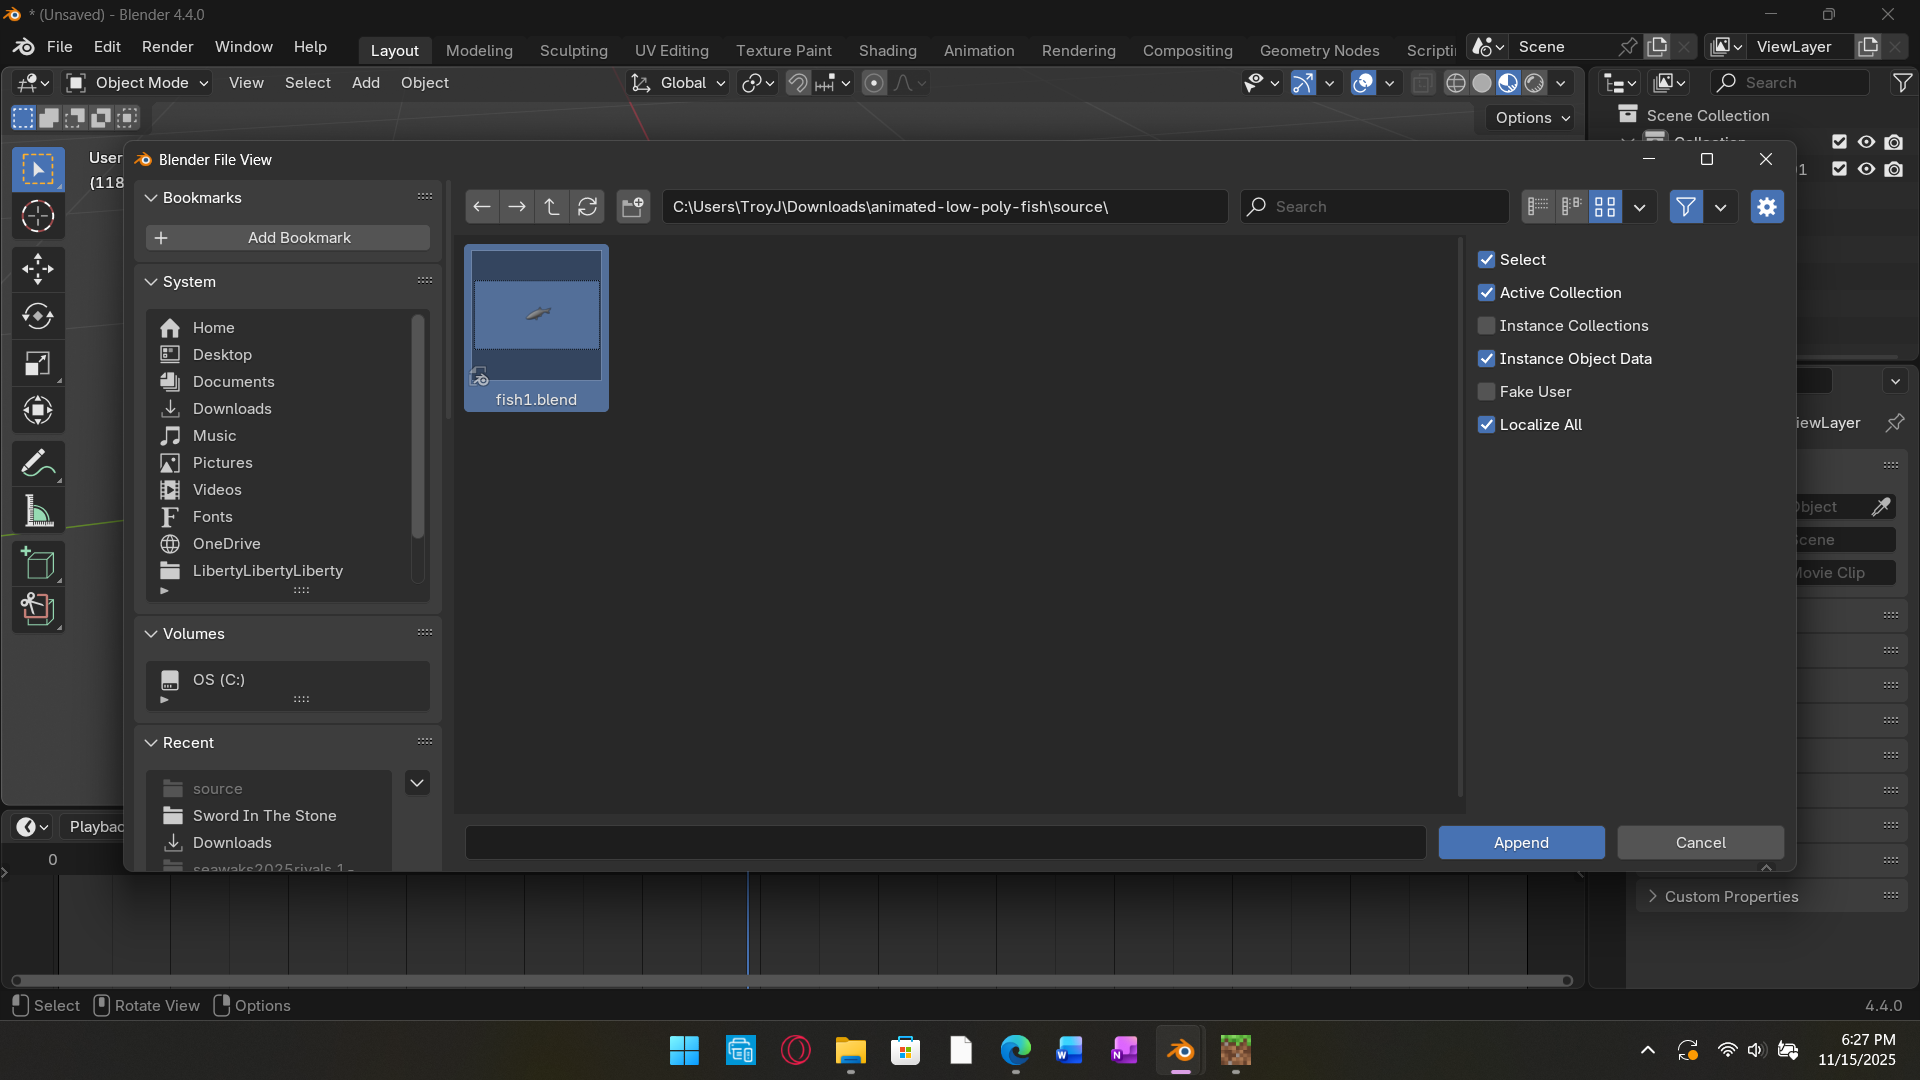Select the Scale tool

[38, 364]
